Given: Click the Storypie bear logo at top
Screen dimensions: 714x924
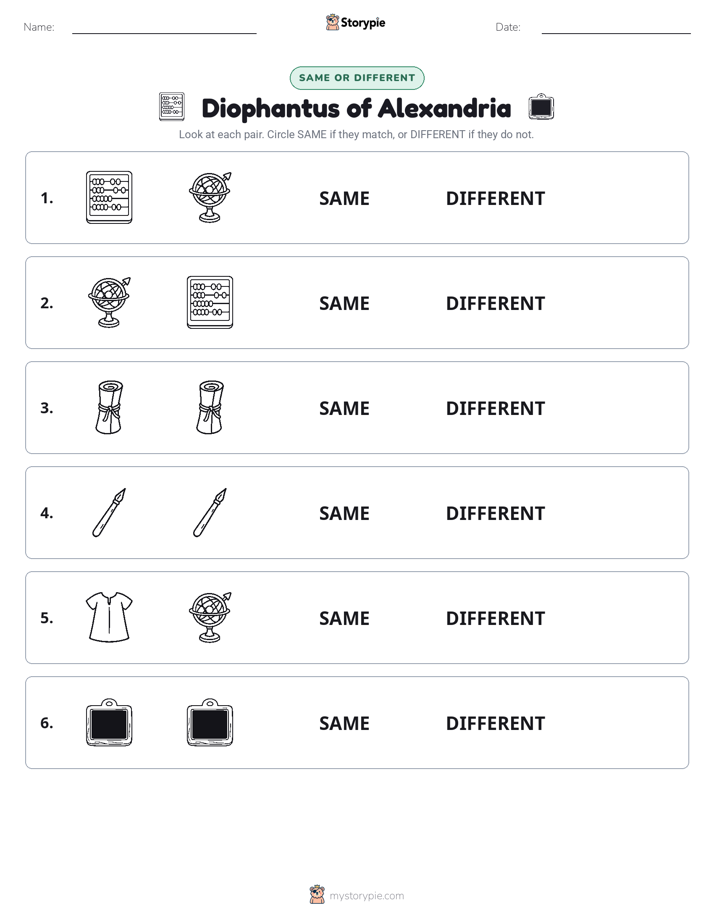Looking at the screenshot, I should point(332,22).
